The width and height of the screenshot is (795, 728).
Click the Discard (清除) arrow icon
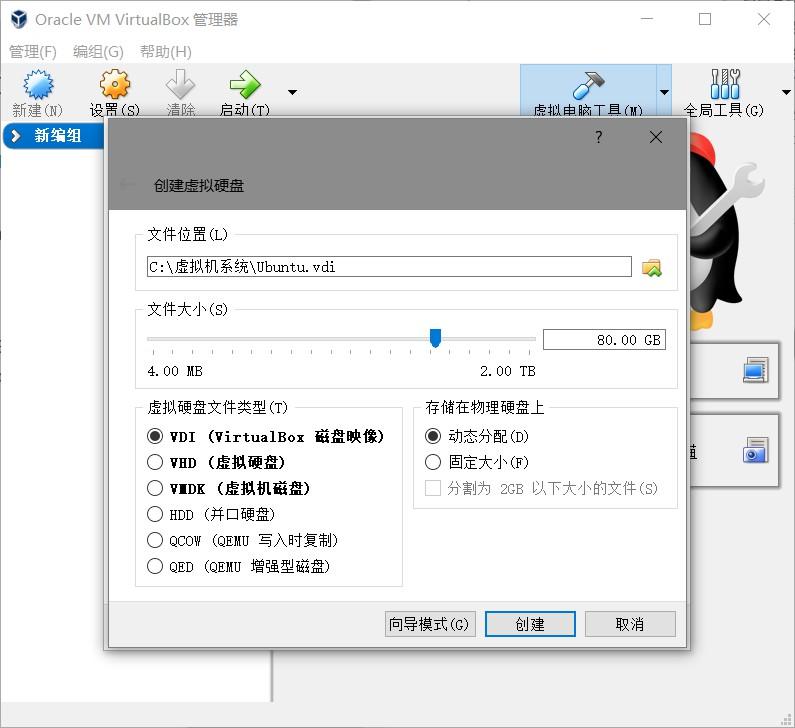tap(180, 84)
